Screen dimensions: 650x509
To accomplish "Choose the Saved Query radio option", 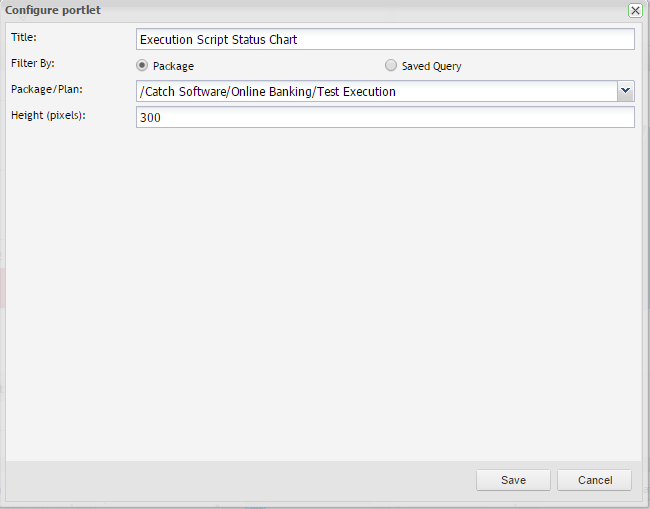I will [391, 66].
